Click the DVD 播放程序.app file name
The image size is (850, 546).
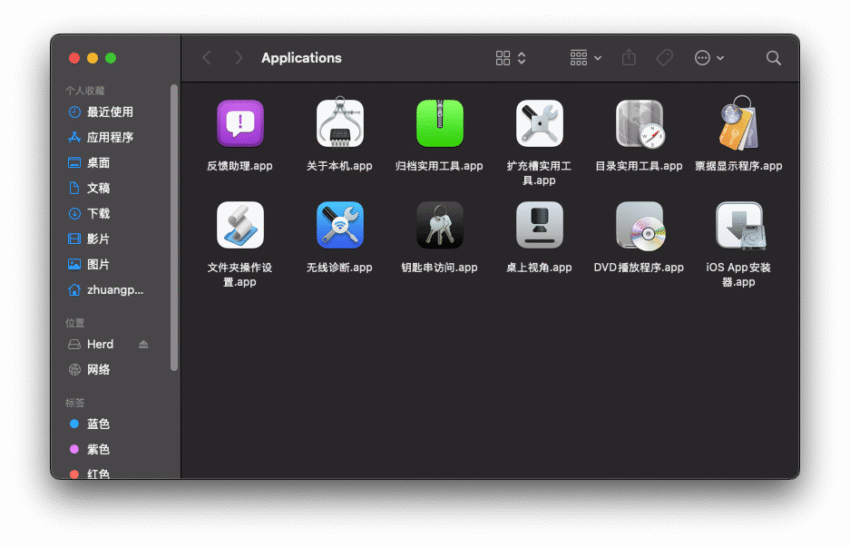(x=639, y=268)
